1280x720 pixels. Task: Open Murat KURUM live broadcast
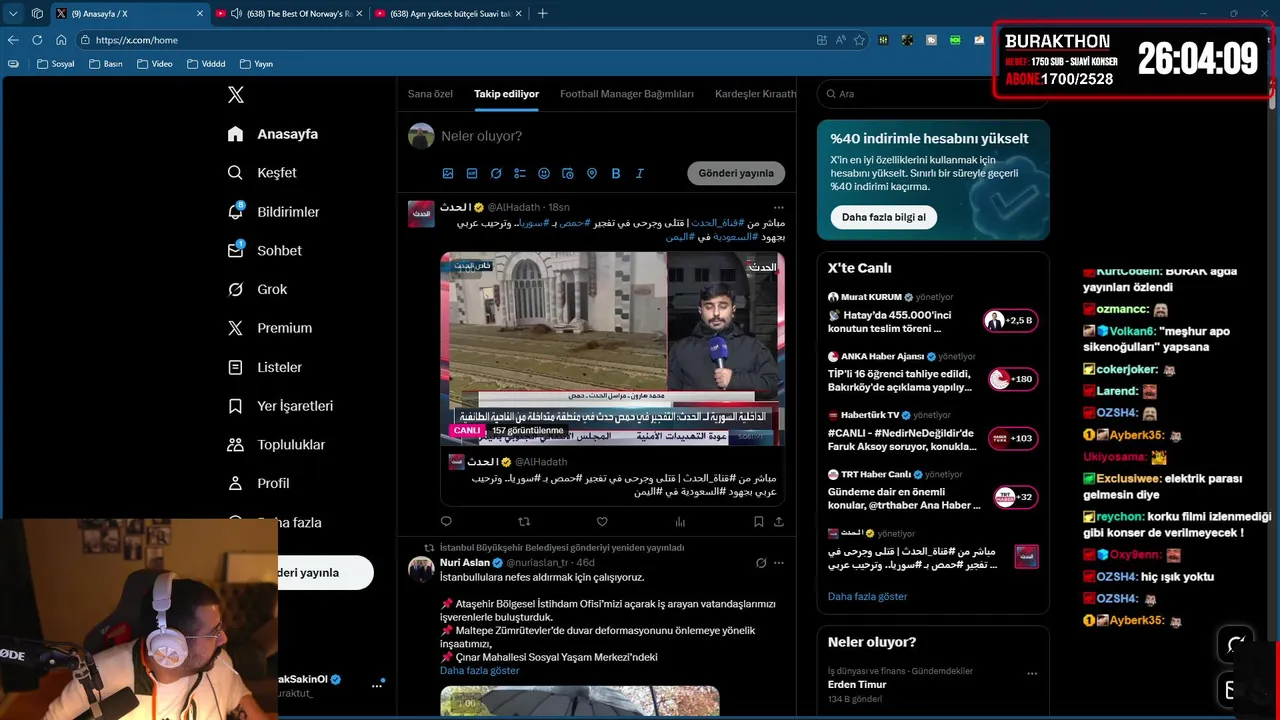[932, 314]
